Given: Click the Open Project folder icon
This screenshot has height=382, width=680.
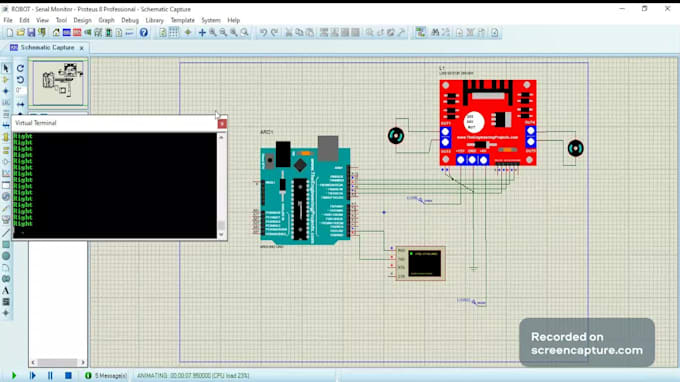Looking at the screenshot, I should (x=20, y=33).
